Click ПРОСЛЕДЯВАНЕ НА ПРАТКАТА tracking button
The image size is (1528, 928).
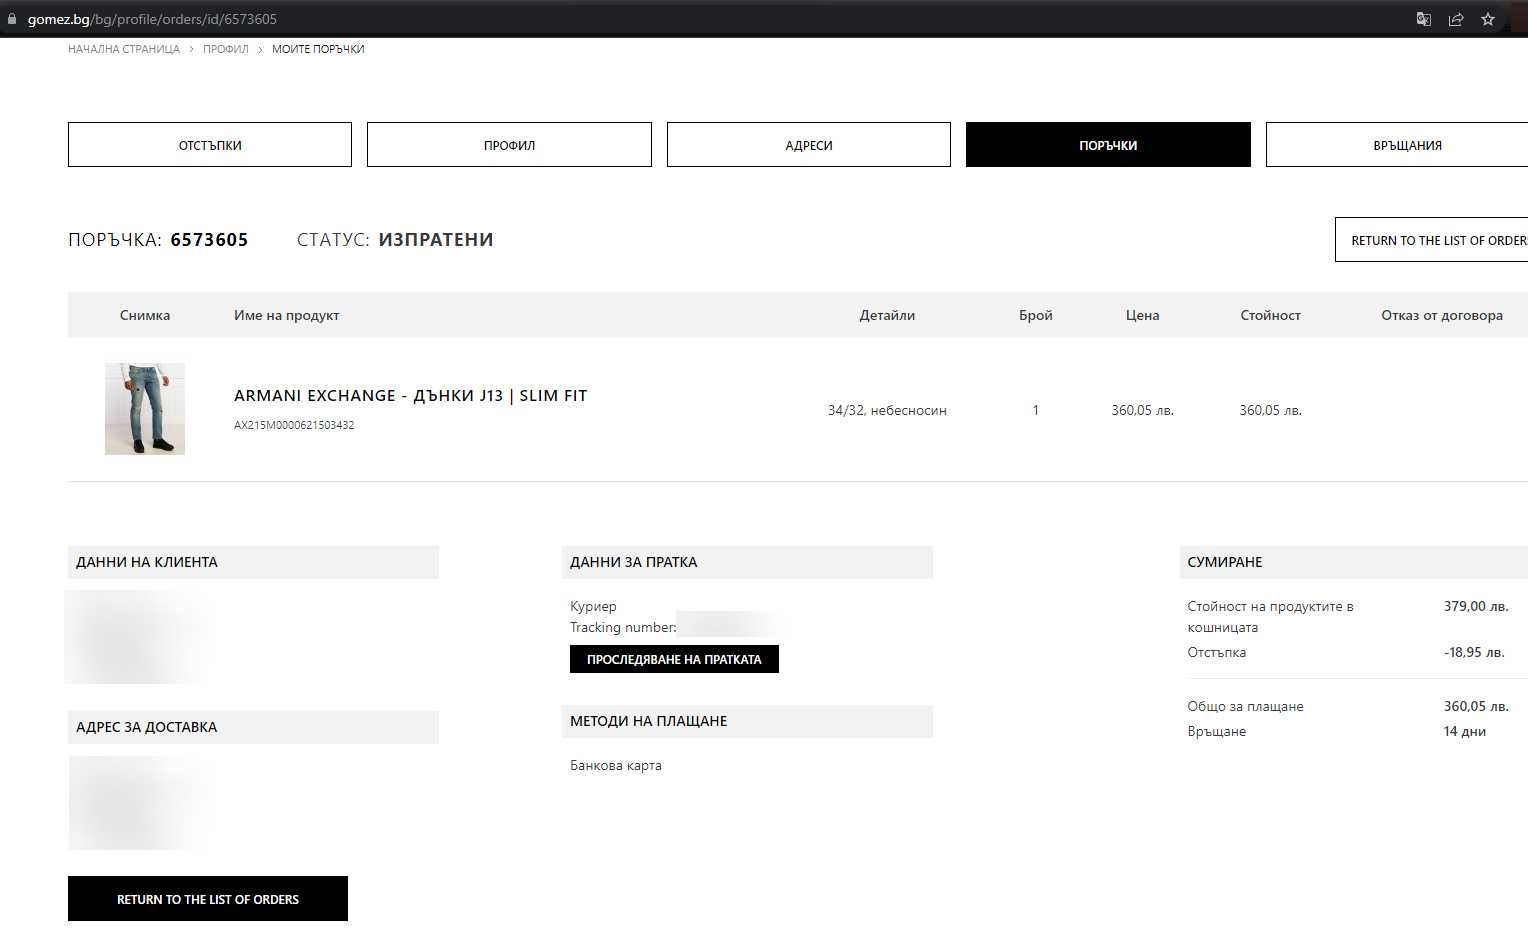(674, 659)
